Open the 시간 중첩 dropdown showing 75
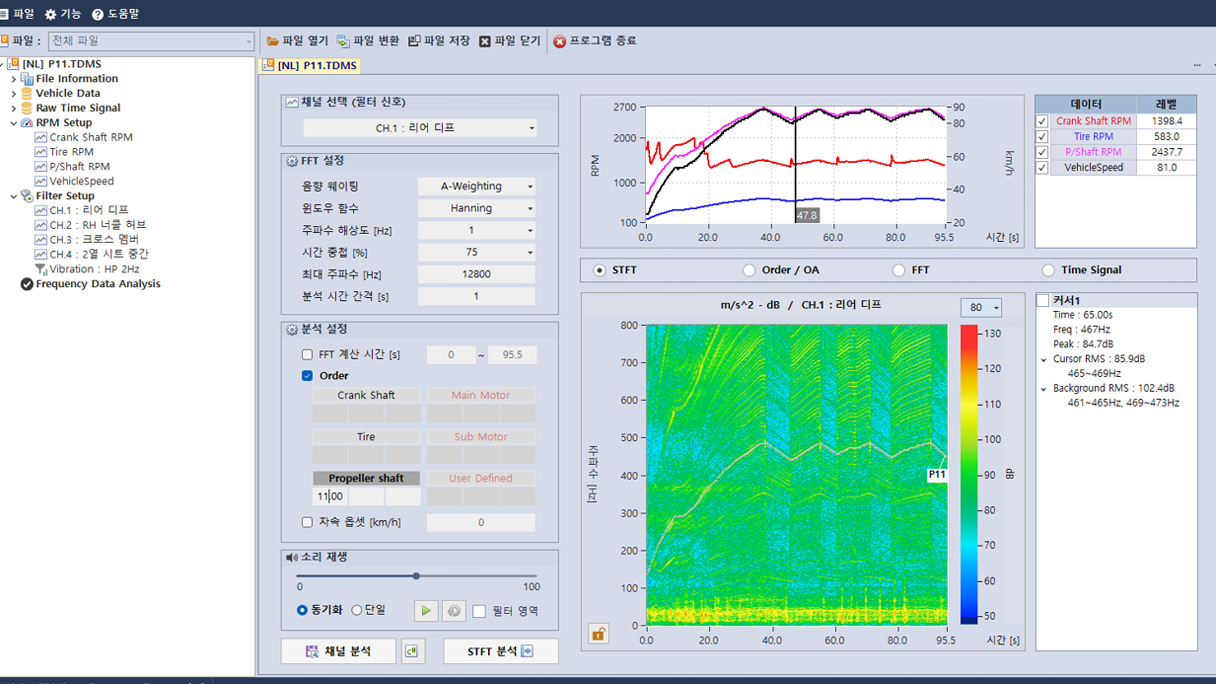 pos(477,252)
